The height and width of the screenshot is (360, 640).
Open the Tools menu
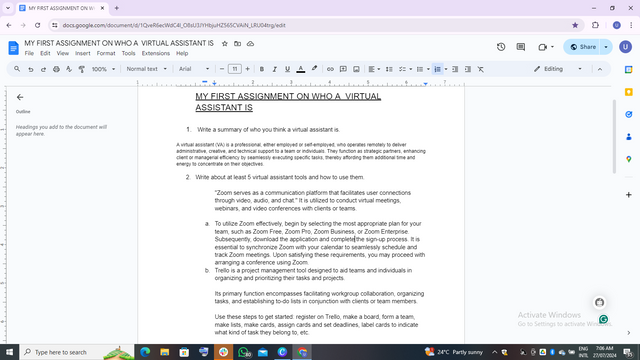128,53
